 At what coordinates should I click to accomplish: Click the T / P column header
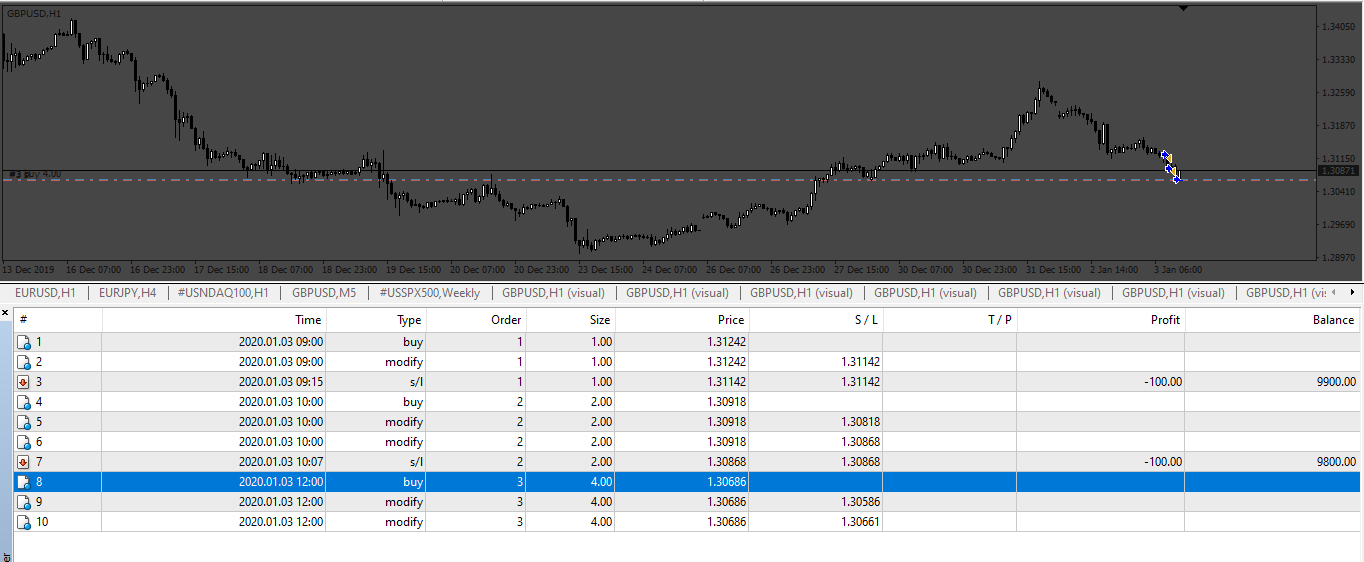click(950, 320)
